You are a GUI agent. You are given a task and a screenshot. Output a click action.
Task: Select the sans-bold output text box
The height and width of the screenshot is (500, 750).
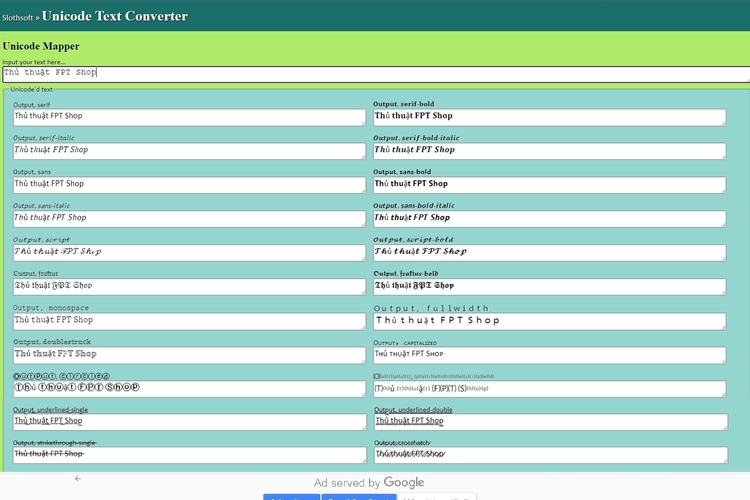coord(550,185)
